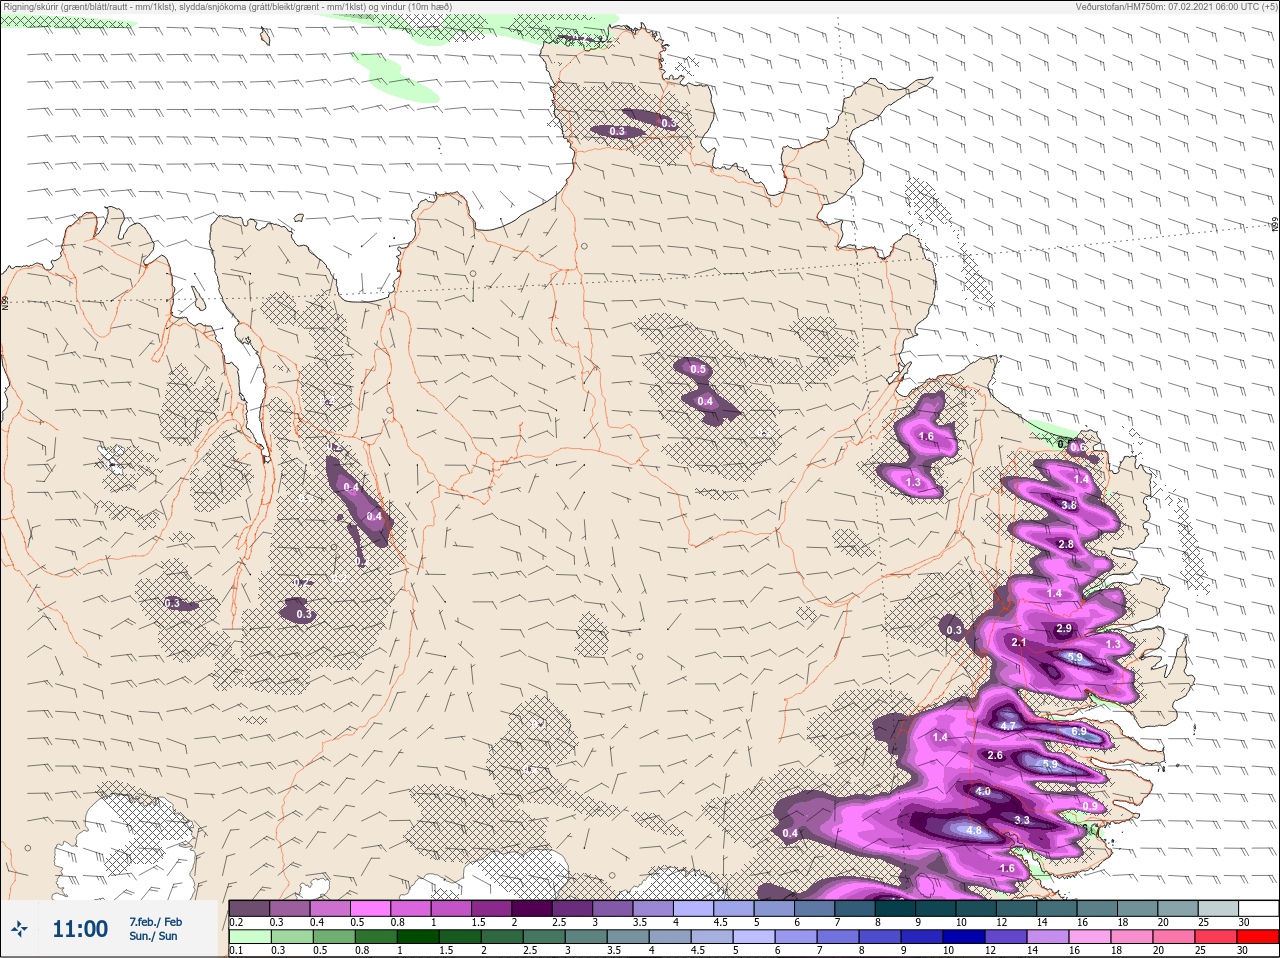Click the 3.3 precipitation value on the map
Image resolution: width=1280 pixels, height=958 pixels.
point(1022,821)
